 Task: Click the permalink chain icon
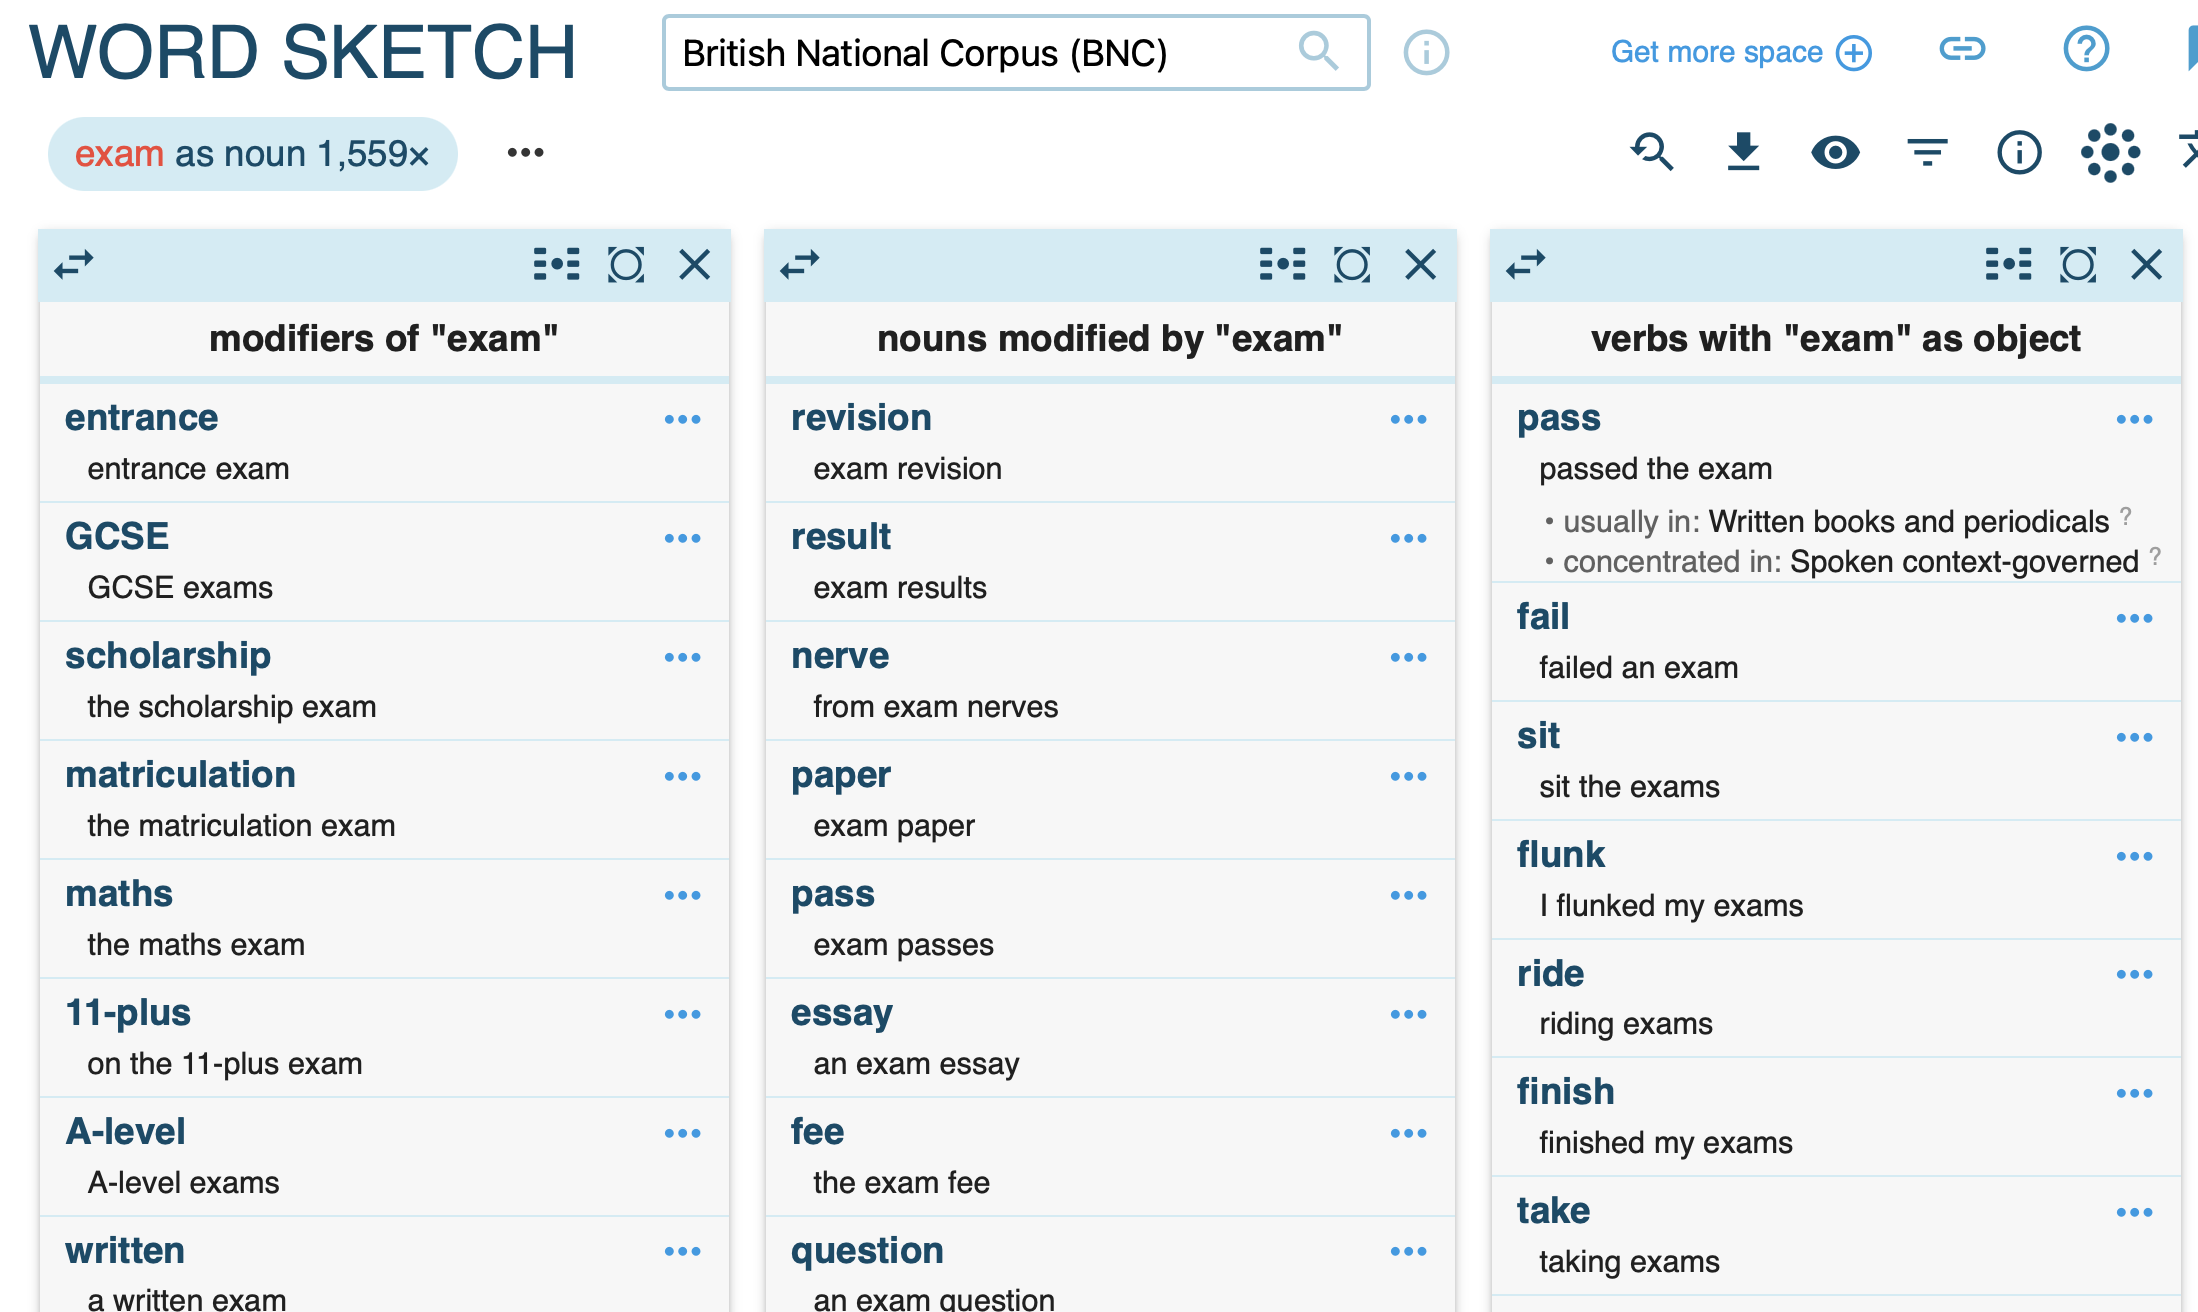pos(1962,50)
